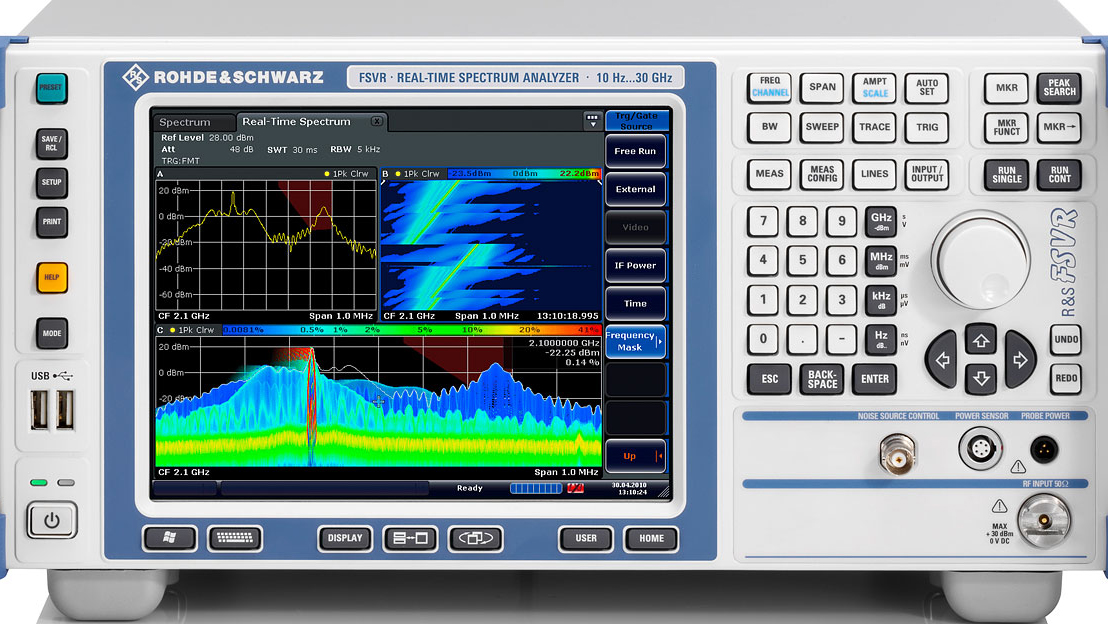Go back with Up softkey
The image size is (1108, 624).
point(635,457)
